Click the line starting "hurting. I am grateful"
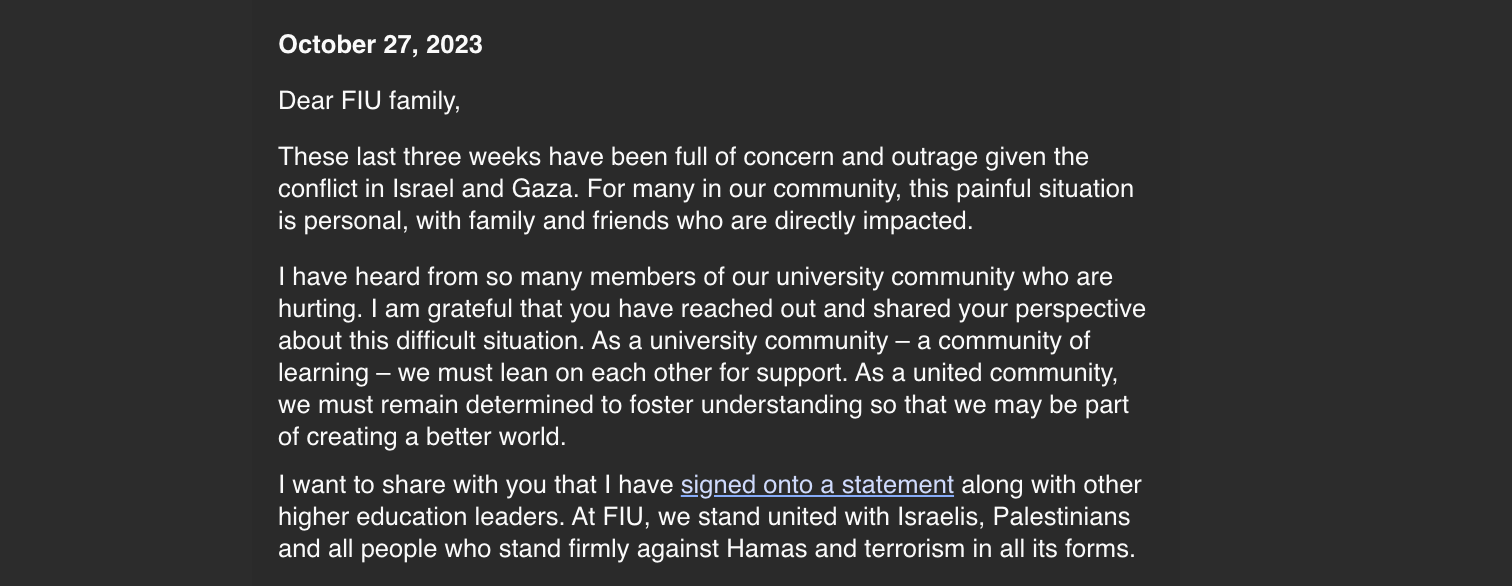 point(712,309)
